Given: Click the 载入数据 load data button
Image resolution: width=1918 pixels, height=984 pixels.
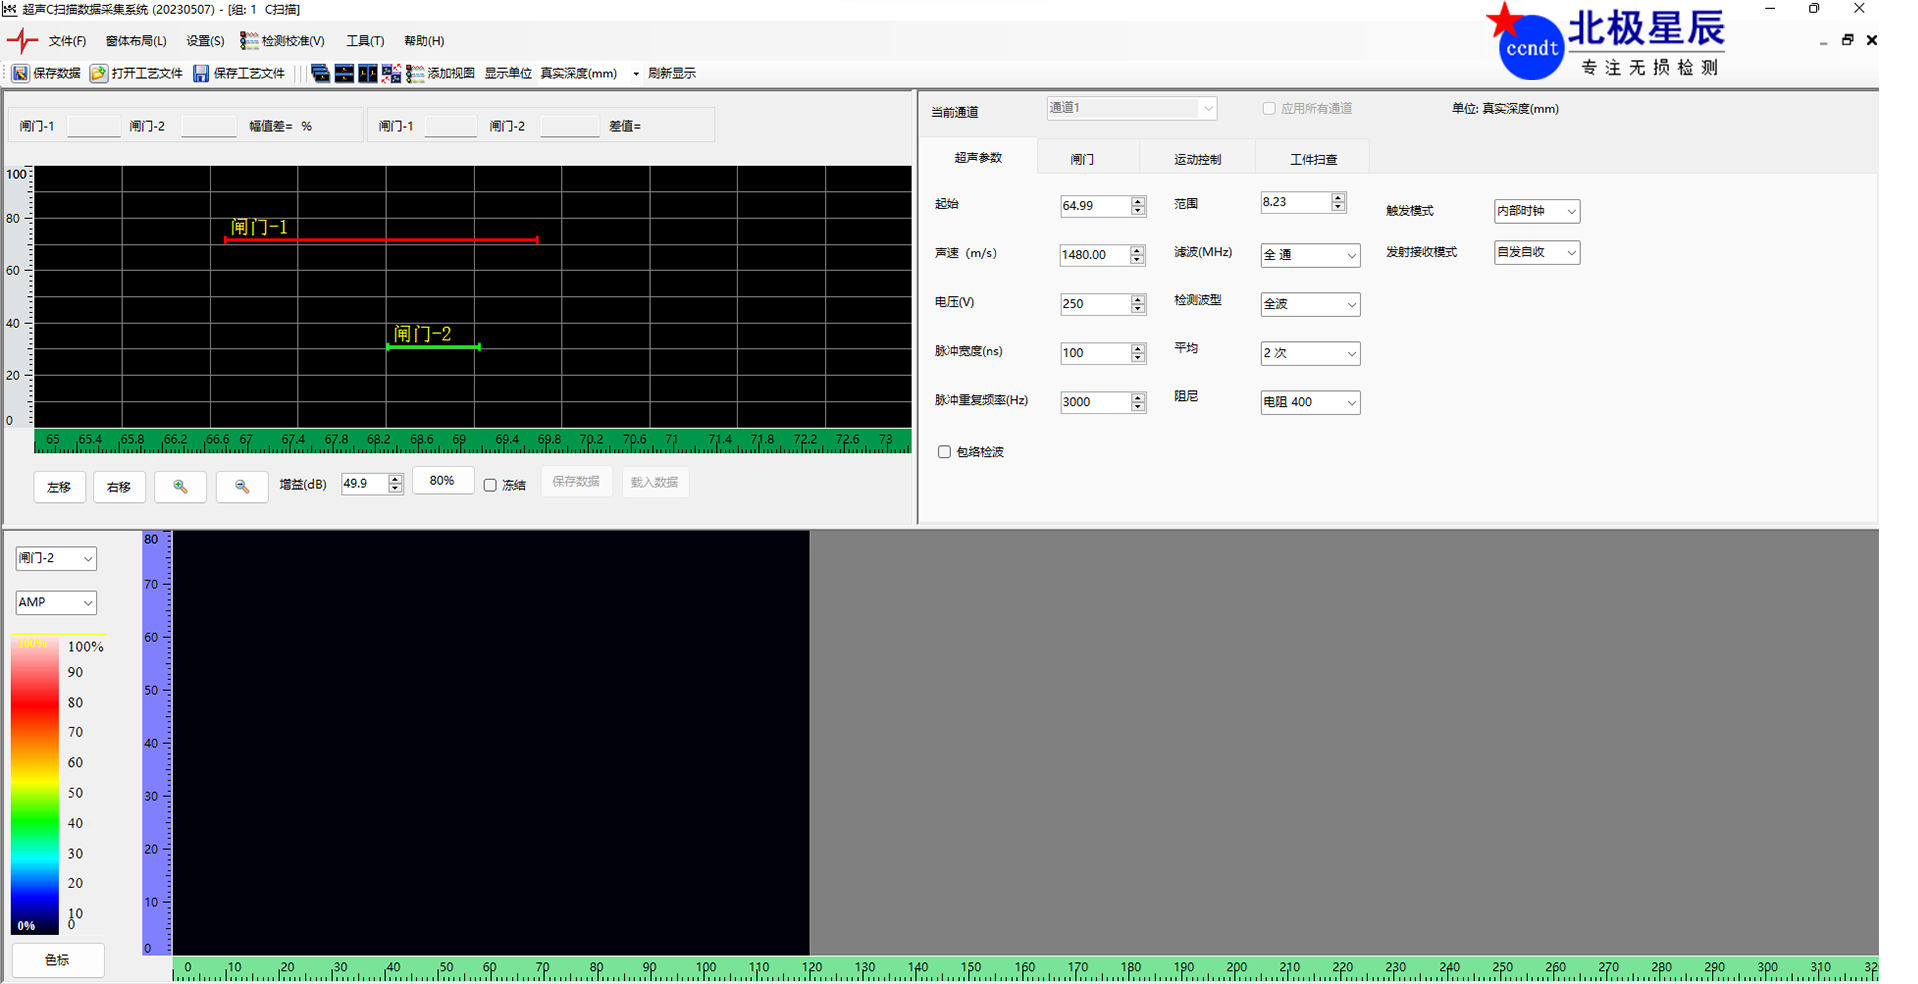Looking at the screenshot, I should [x=655, y=482].
